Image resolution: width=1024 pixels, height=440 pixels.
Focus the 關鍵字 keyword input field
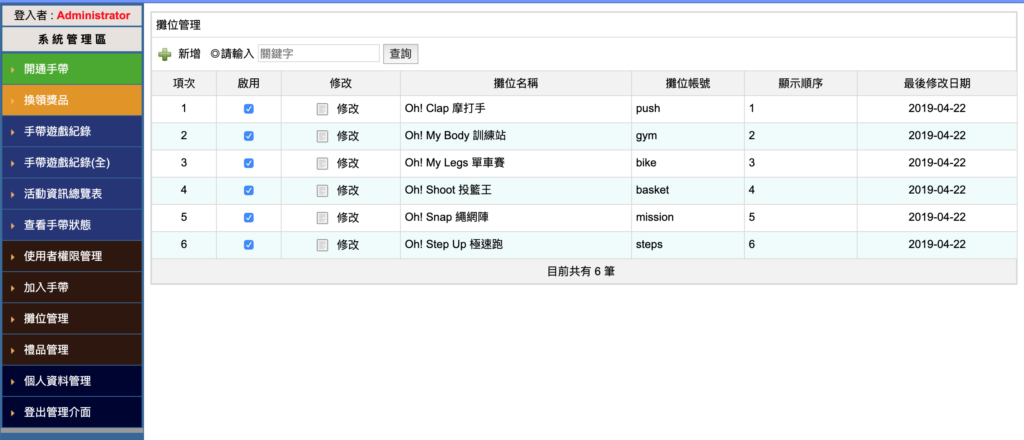[319, 54]
